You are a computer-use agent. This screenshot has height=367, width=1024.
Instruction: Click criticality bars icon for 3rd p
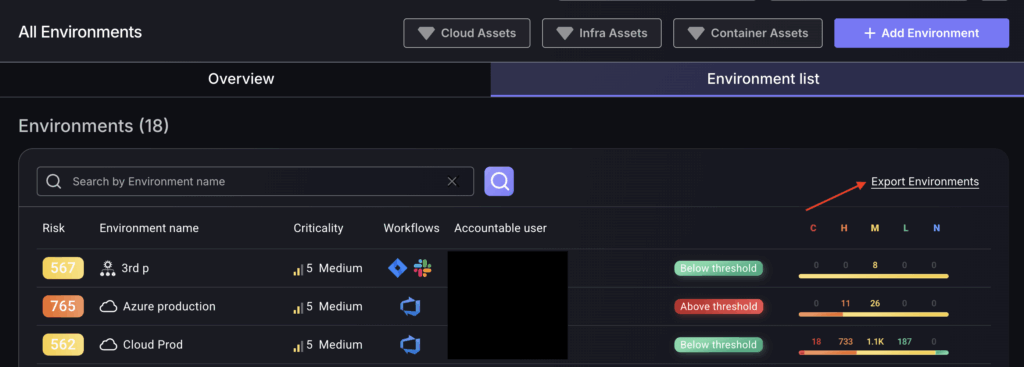[x=298, y=269]
